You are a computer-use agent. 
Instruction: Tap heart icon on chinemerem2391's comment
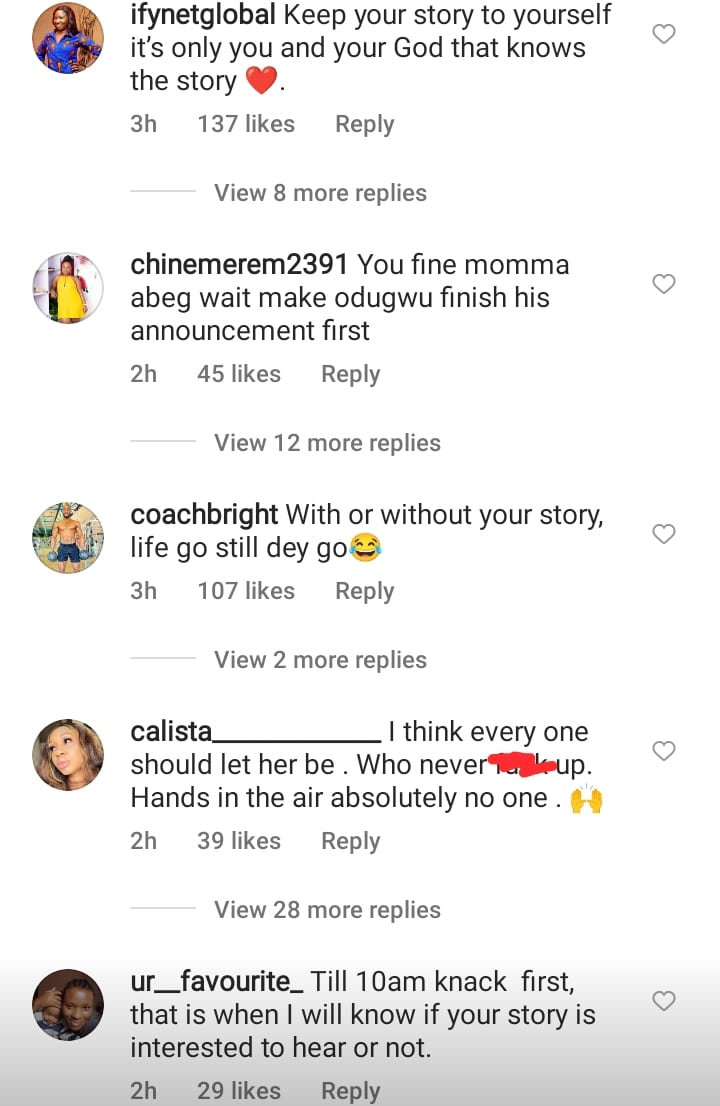[664, 284]
